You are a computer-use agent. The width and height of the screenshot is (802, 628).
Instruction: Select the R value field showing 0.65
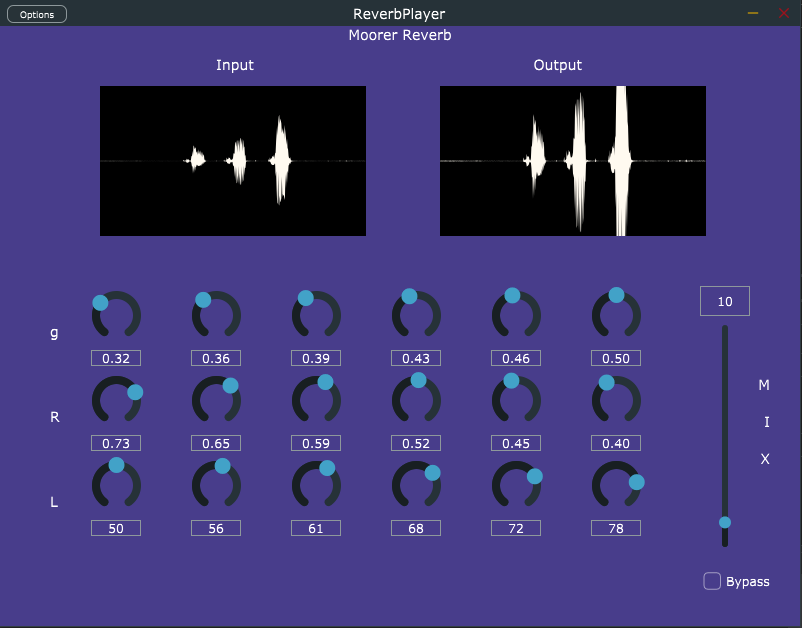tap(216, 443)
